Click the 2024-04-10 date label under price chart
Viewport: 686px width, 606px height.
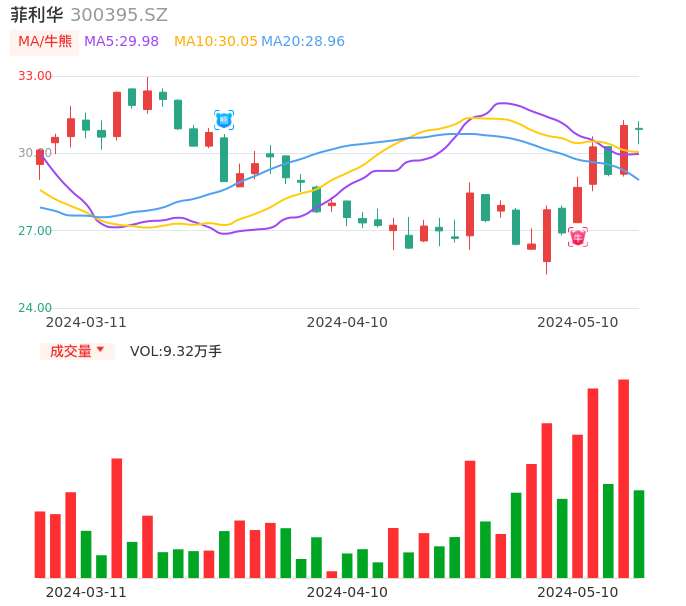347,322
